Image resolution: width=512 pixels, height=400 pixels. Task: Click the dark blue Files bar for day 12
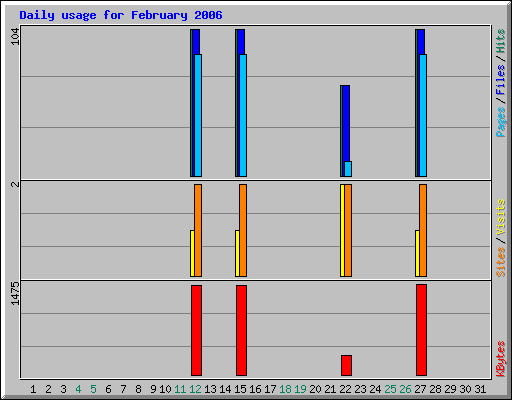(196, 42)
